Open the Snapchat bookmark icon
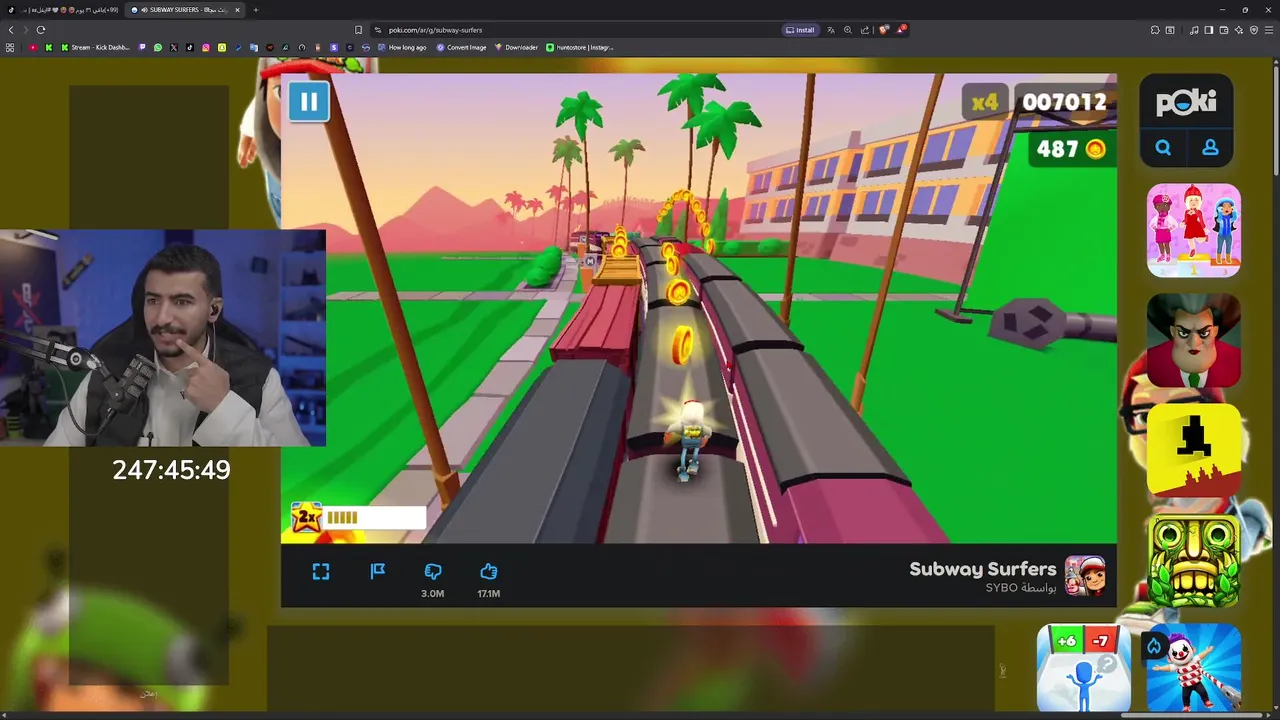1280x720 pixels. click(x=222, y=47)
